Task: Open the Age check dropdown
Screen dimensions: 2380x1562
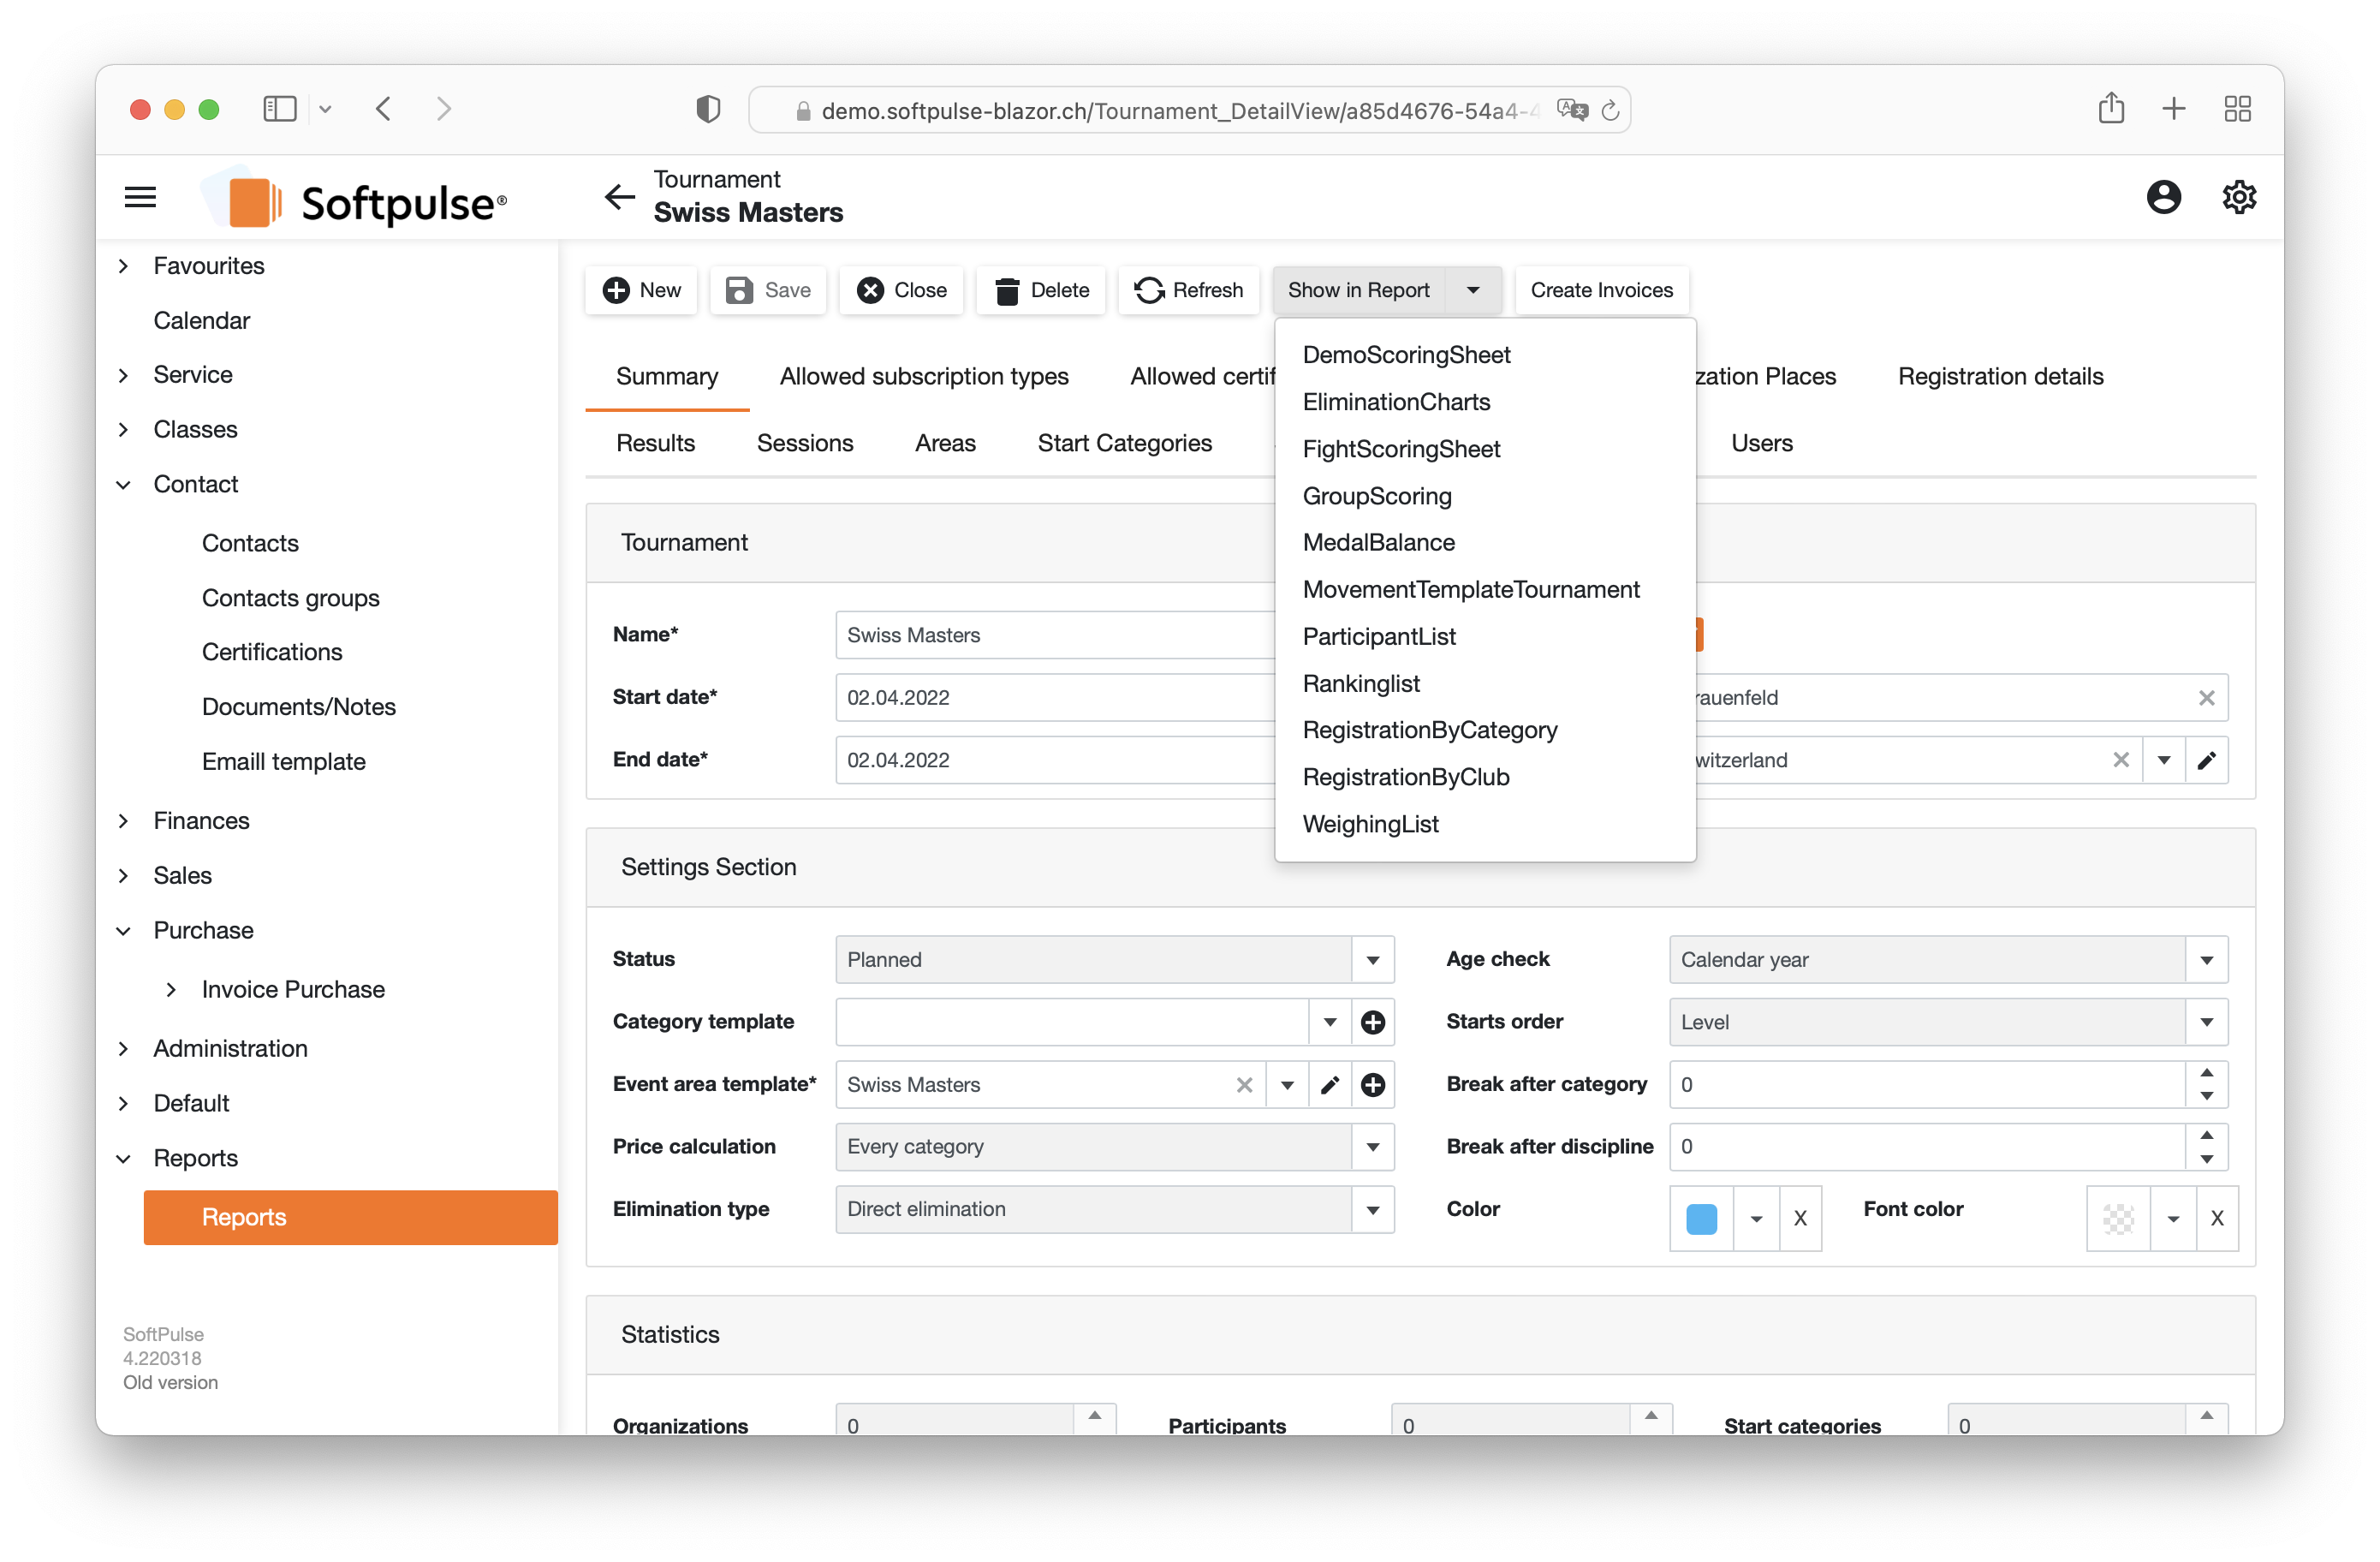Action: pyautogui.click(x=2206, y=959)
